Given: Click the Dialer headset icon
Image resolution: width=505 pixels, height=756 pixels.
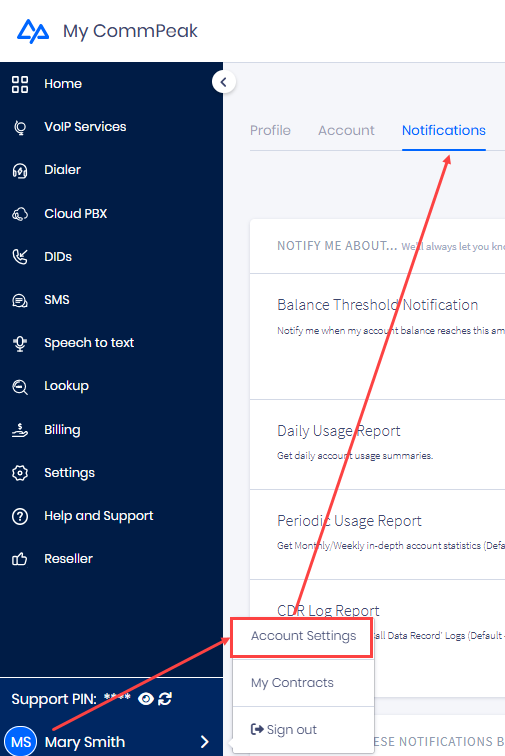Looking at the screenshot, I should (x=20, y=171).
